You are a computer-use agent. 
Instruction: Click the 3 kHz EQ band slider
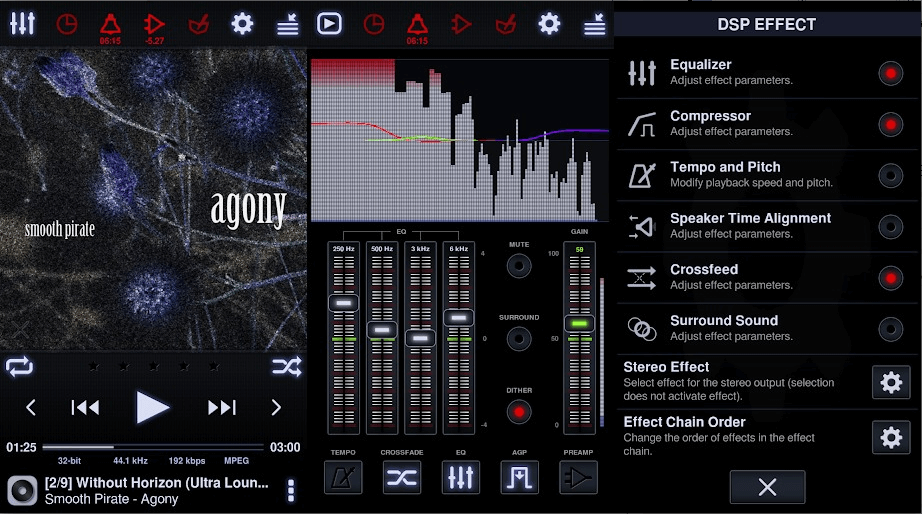(x=420, y=338)
